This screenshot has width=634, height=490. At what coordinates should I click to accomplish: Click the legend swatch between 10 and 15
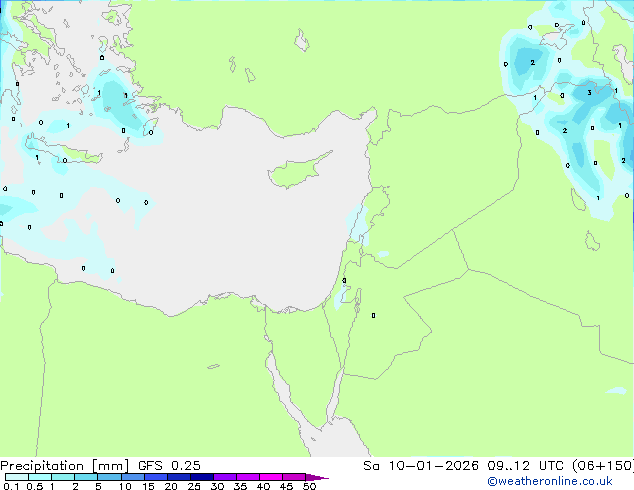click(133, 477)
